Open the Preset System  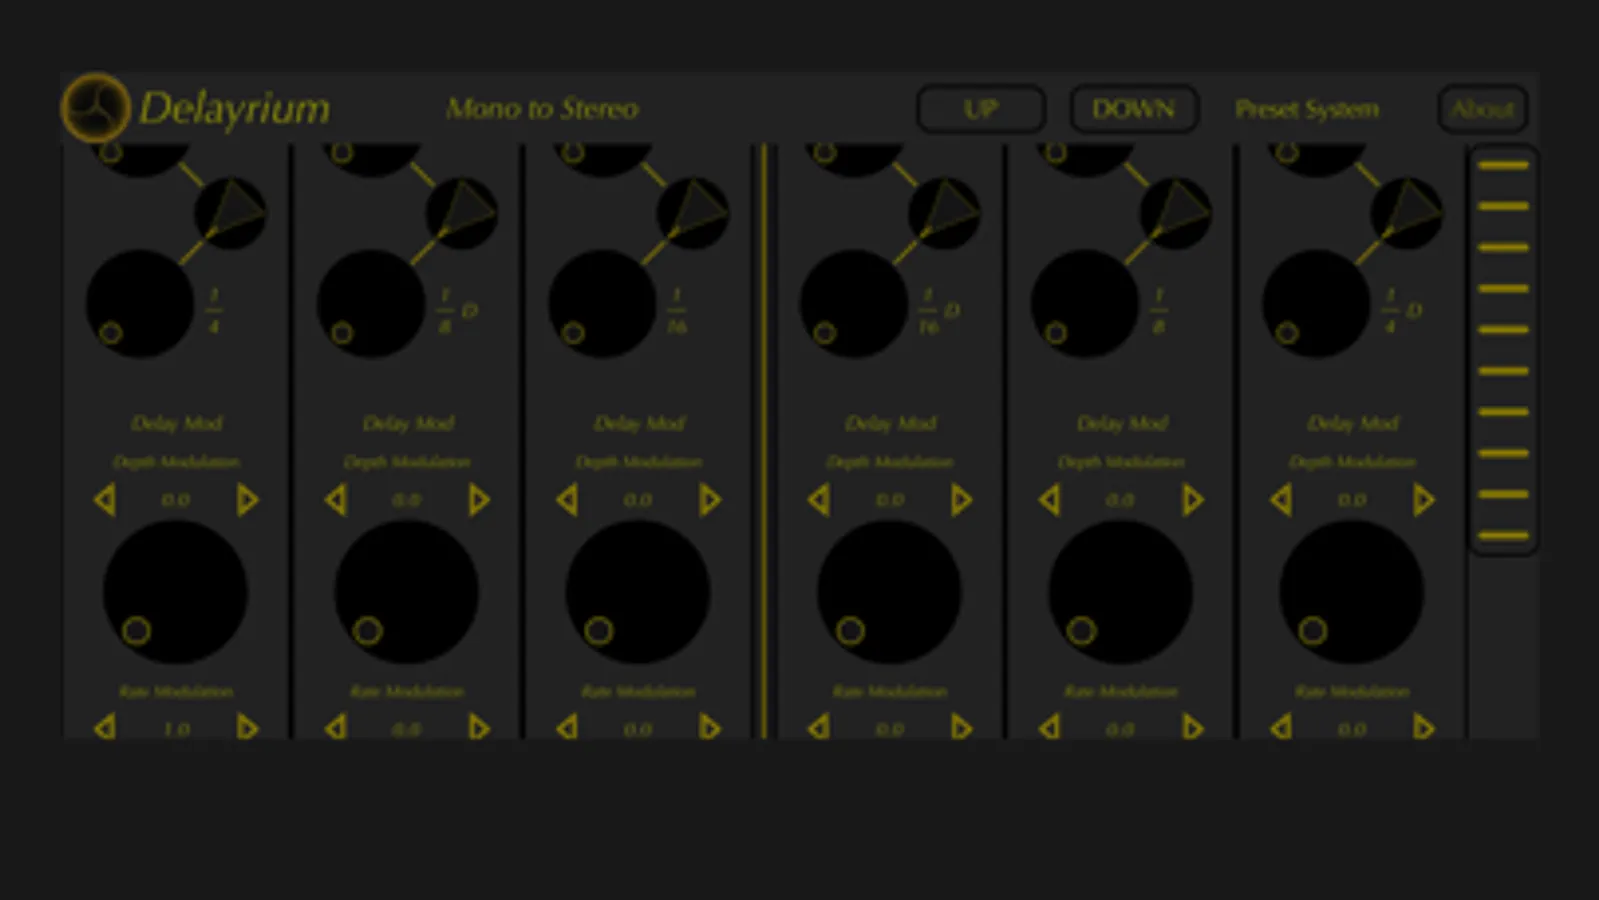[x=1307, y=109]
